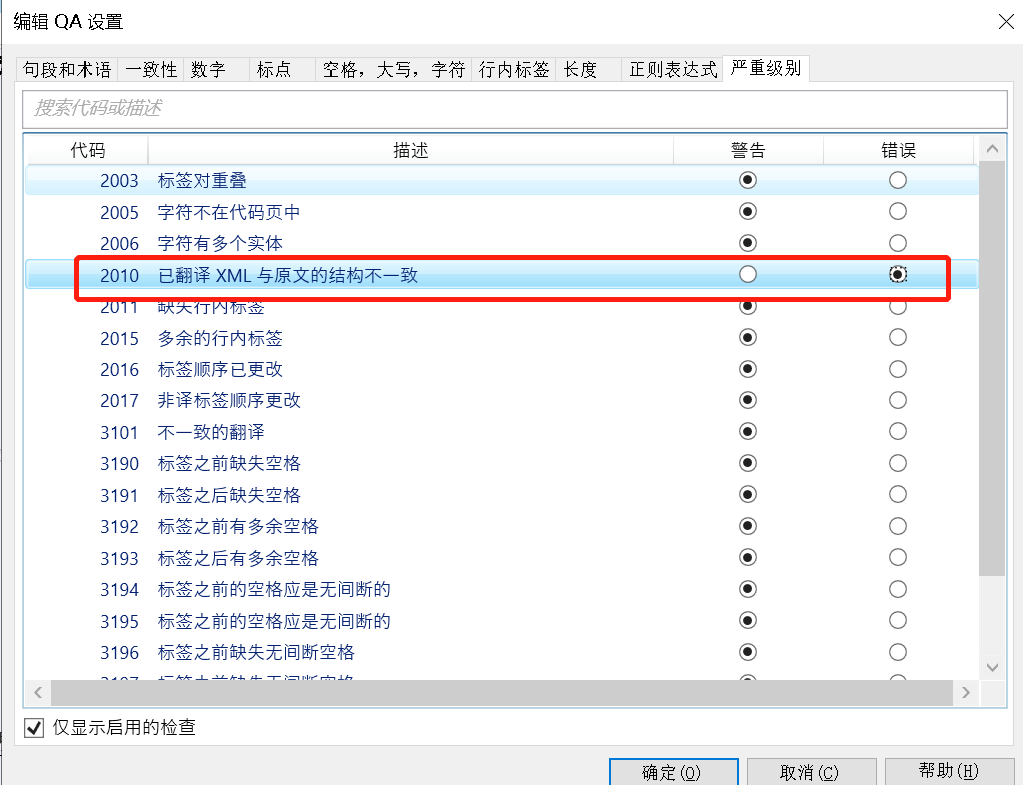Click the horizontal scrollbar right arrow
This screenshot has width=1023, height=785.
click(966, 692)
